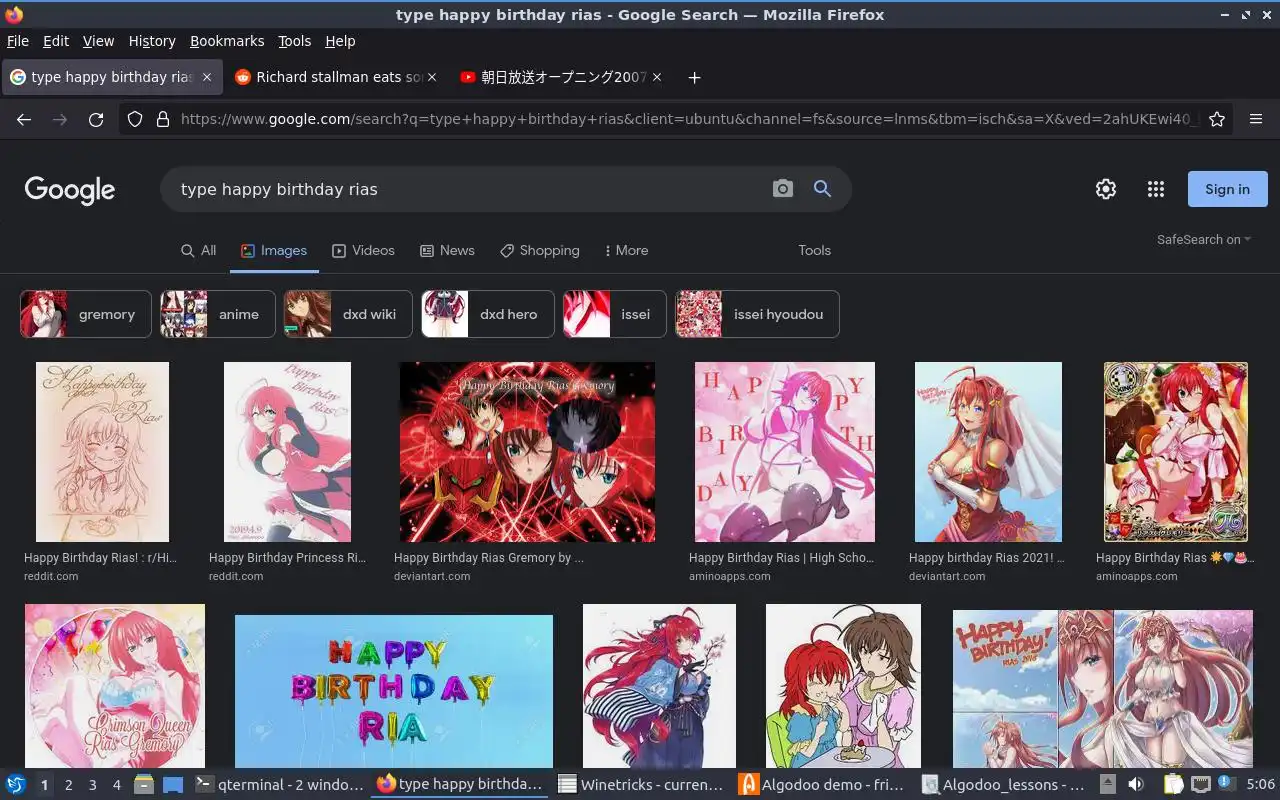The height and width of the screenshot is (800, 1280).
Task: Open the 'Happy Birthday Princess Ri...' image
Action: click(x=287, y=452)
